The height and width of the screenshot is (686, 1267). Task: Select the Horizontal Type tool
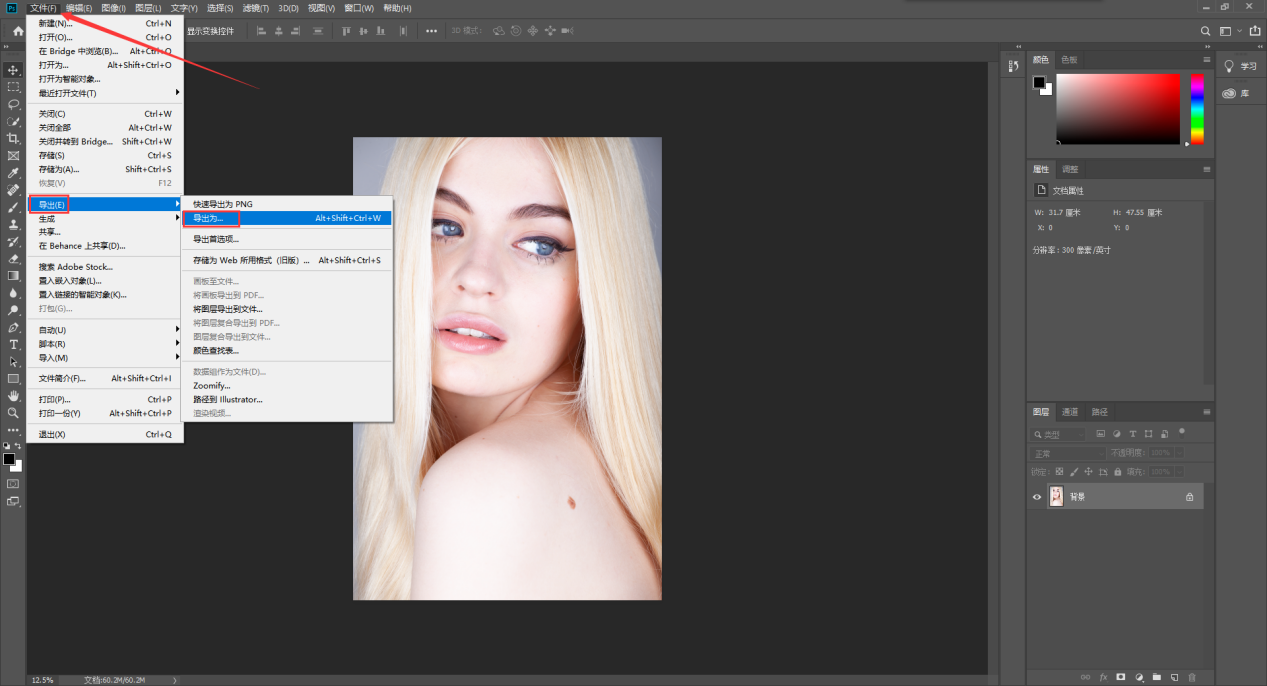[x=13, y=344]
